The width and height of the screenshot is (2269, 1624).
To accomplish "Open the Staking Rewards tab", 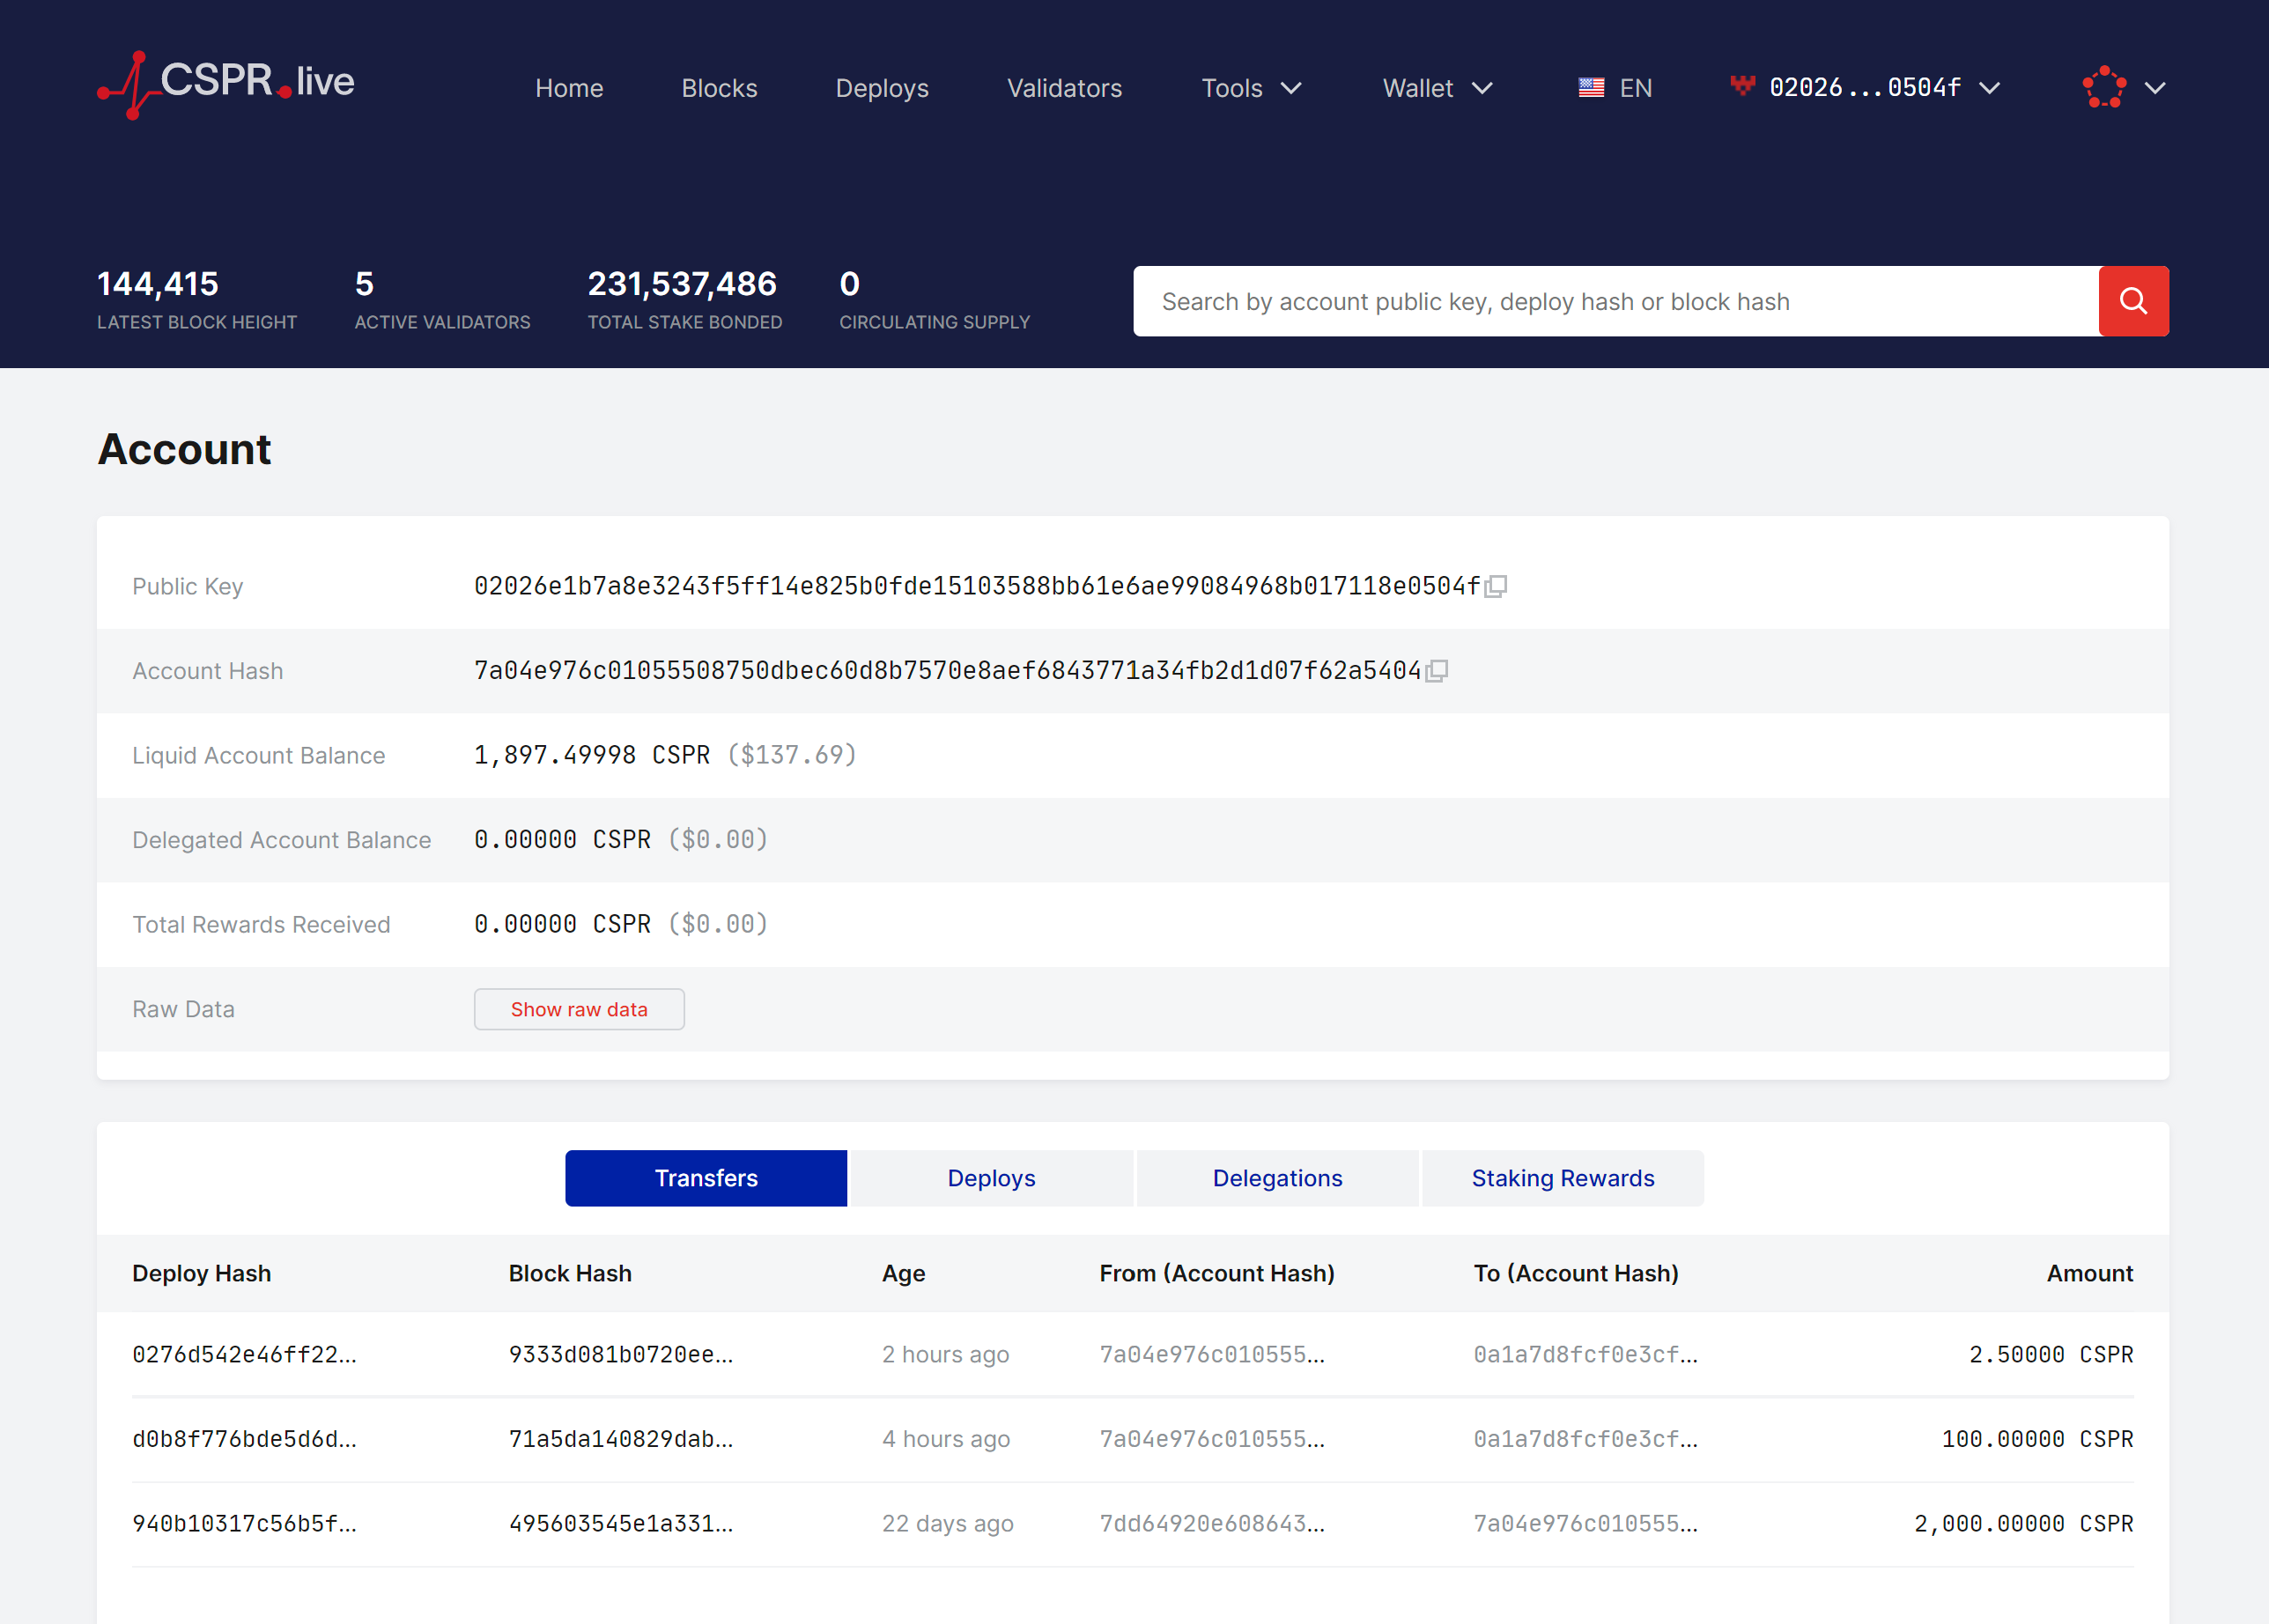I will point(1562,1178).
